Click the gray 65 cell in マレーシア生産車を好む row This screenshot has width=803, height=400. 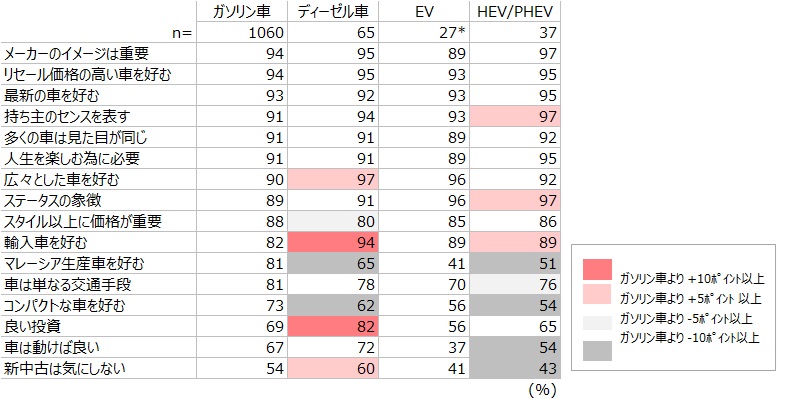click(x=332, y=263)
